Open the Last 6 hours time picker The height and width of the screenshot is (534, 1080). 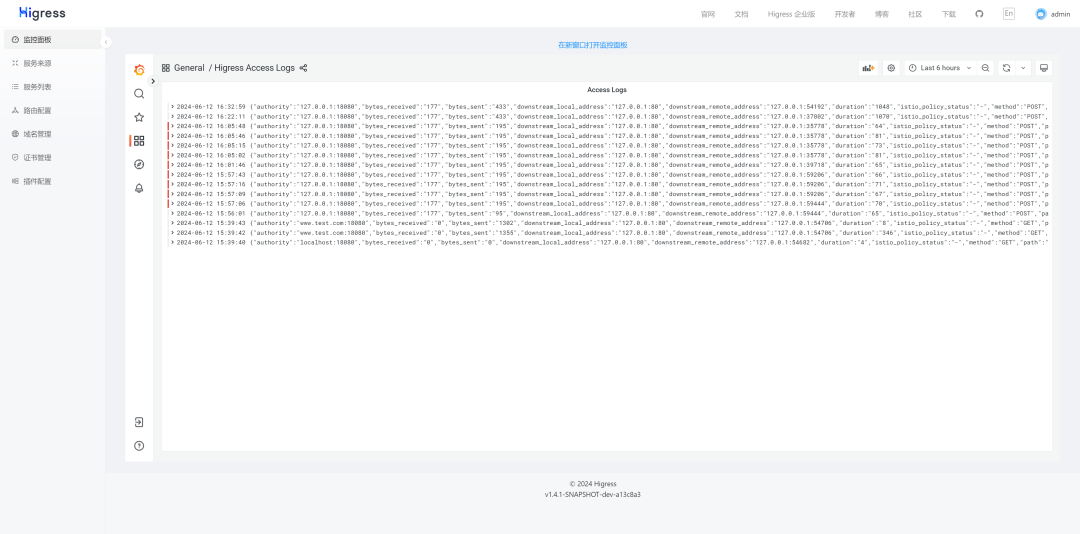tap(940, 68)
